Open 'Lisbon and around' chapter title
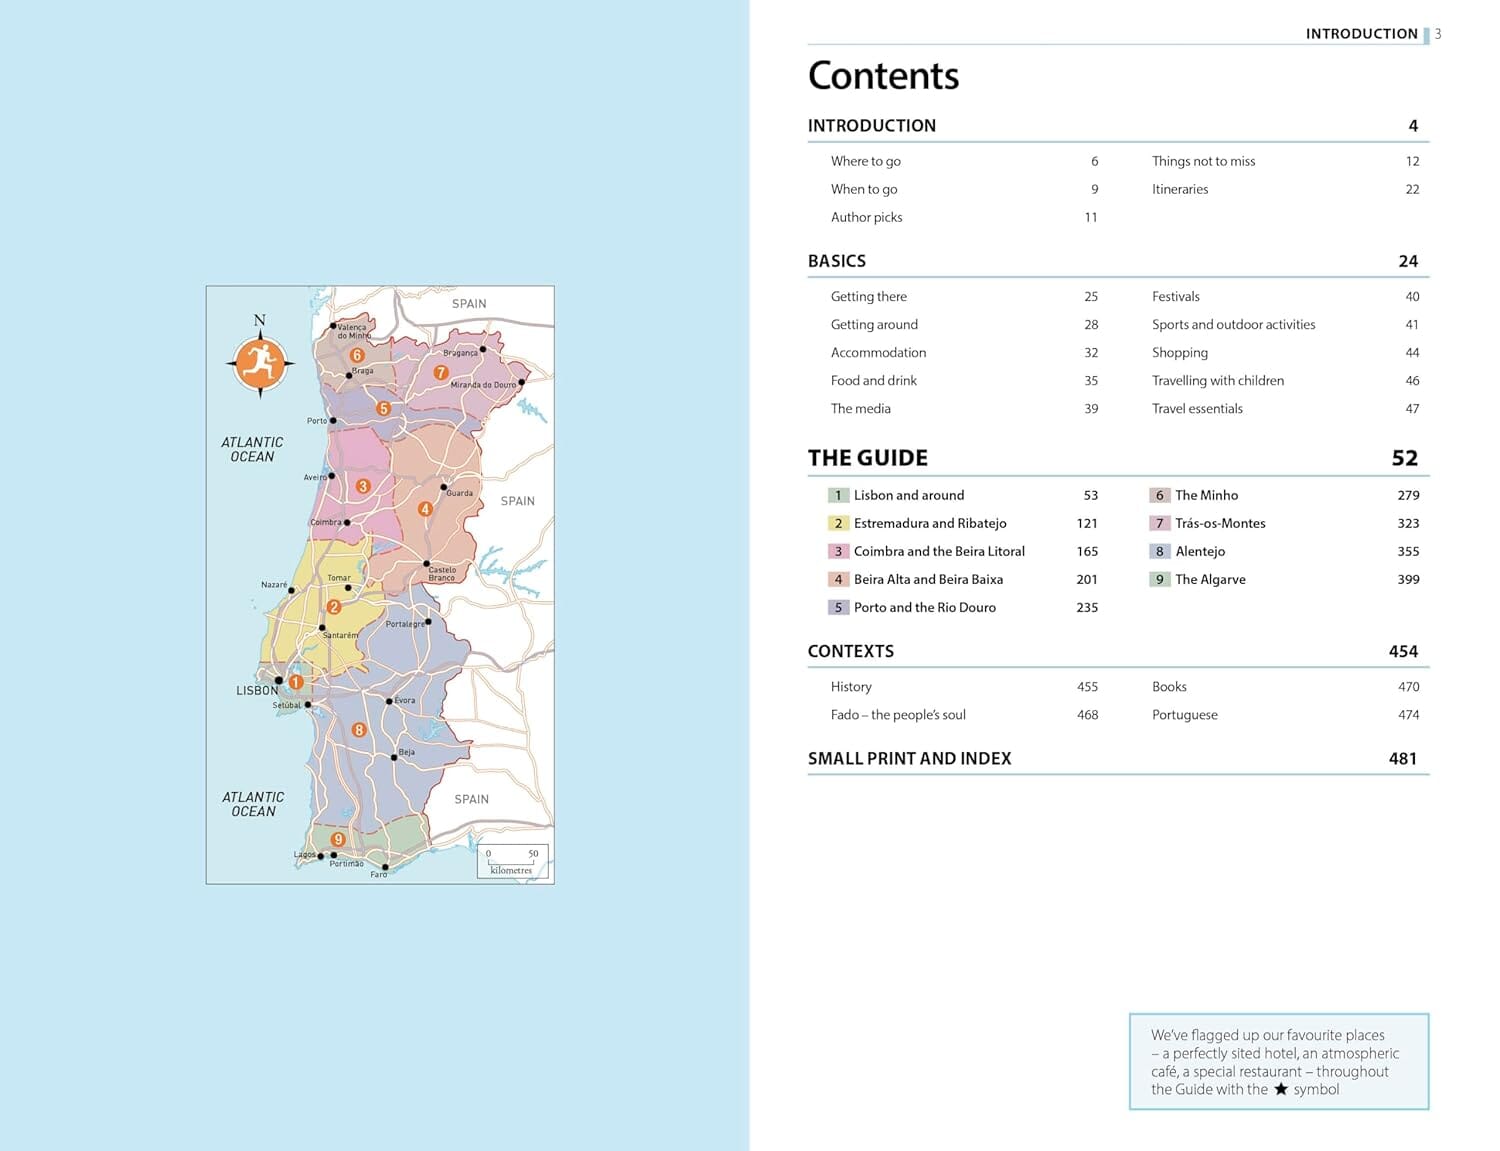This screenshot has height=1151, width=1500. 909,495
